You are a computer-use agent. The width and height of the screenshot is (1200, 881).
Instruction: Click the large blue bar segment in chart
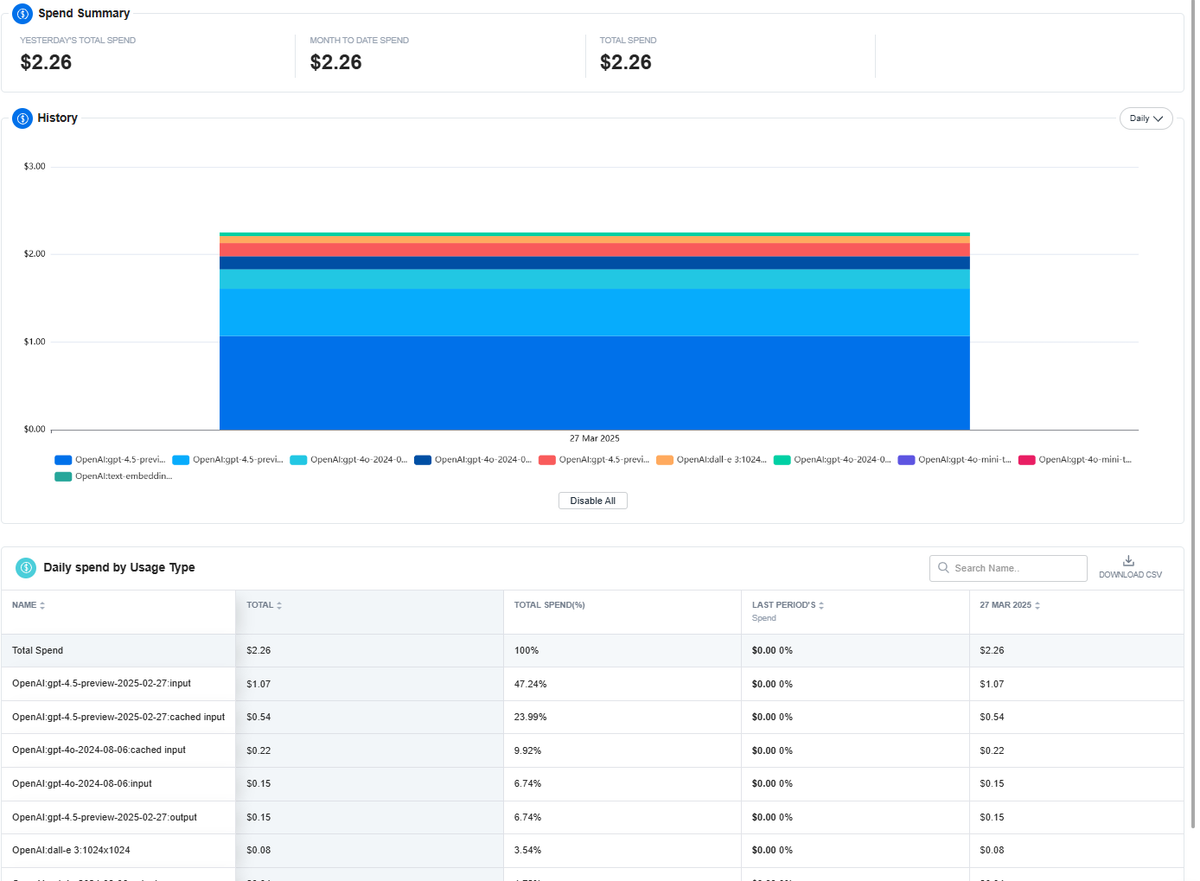pos(594,383)
